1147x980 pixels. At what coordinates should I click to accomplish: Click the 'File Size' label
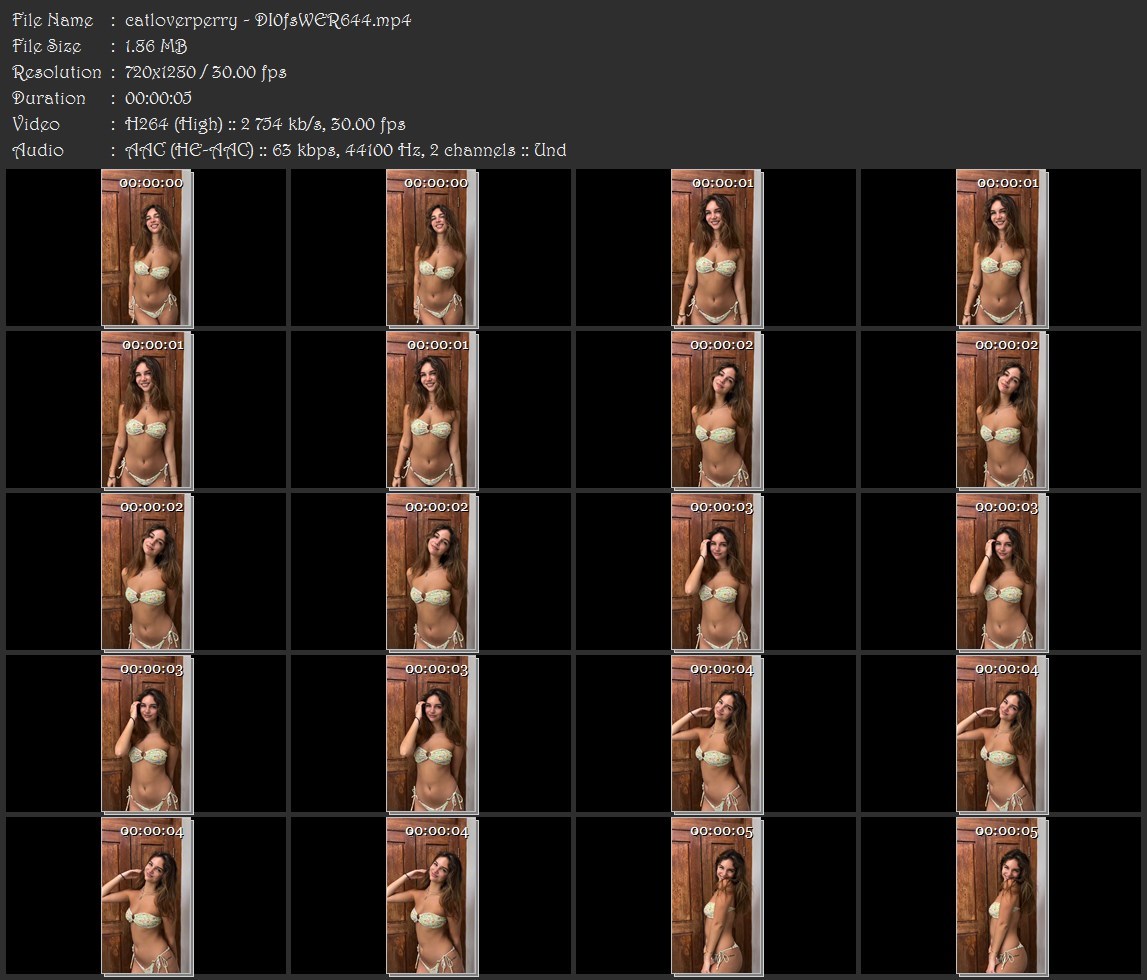(47, 46)
